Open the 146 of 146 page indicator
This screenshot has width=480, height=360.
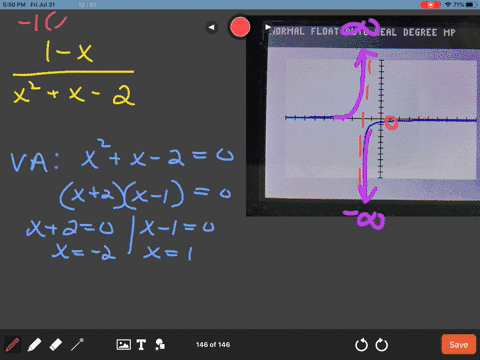click(x=213, y=345)
